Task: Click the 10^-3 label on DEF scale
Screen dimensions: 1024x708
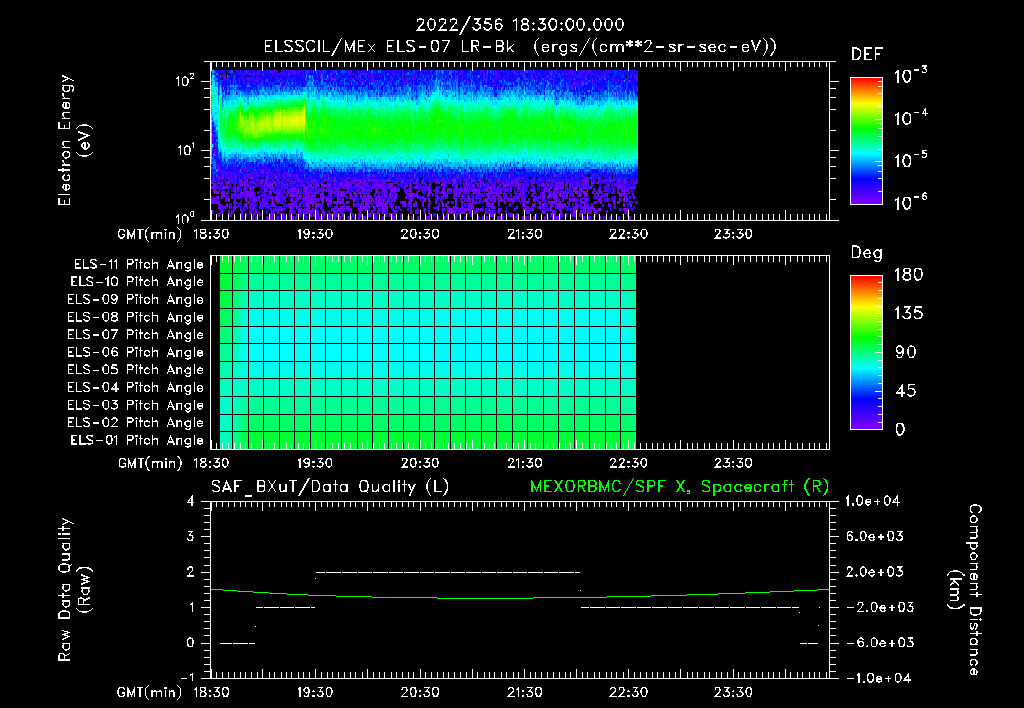Action: click(910, 76)
